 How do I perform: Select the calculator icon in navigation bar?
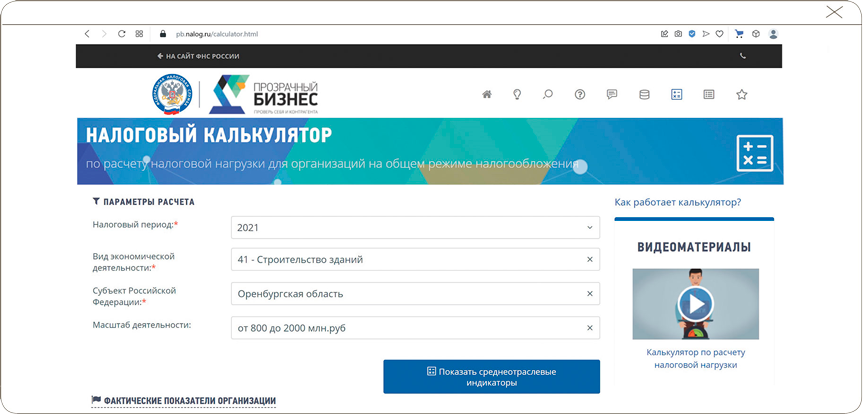point(676,95)
